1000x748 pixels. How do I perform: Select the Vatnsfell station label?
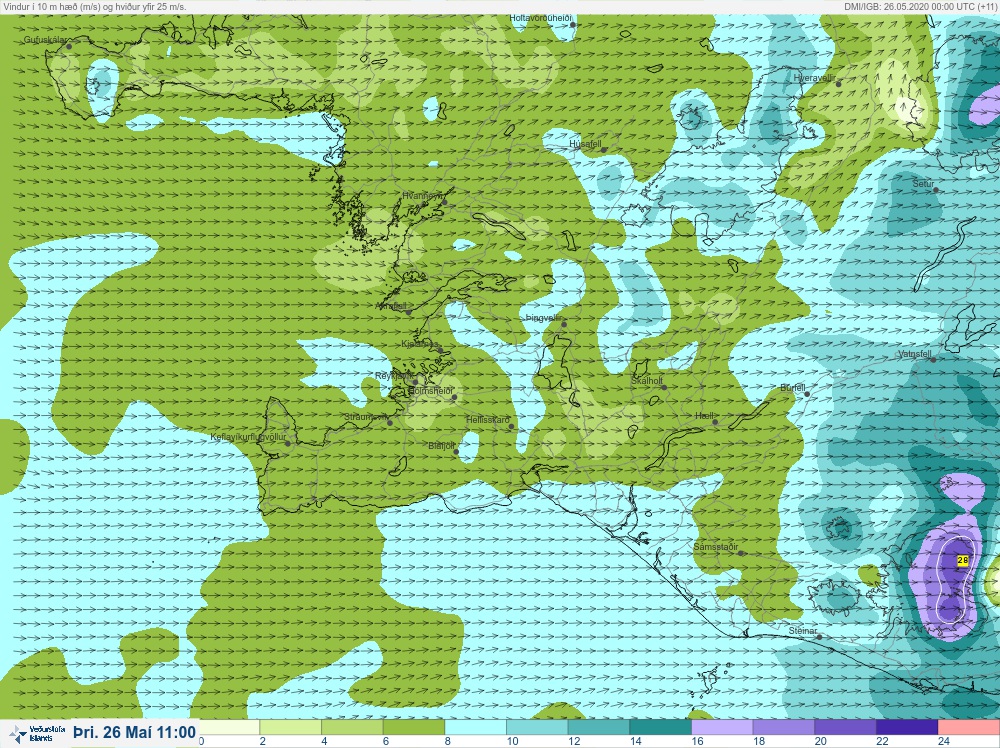[x=915, y=354]
